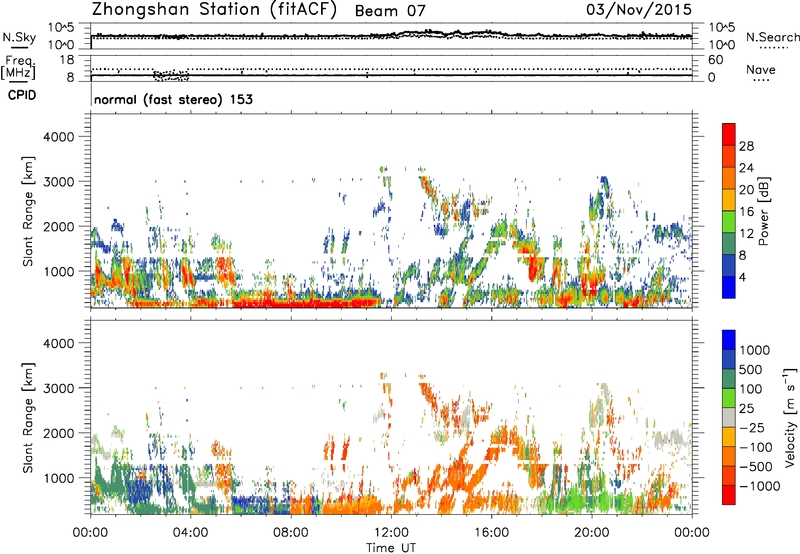Click the gray velocity segment between 25 and -25

click(729, 417)
